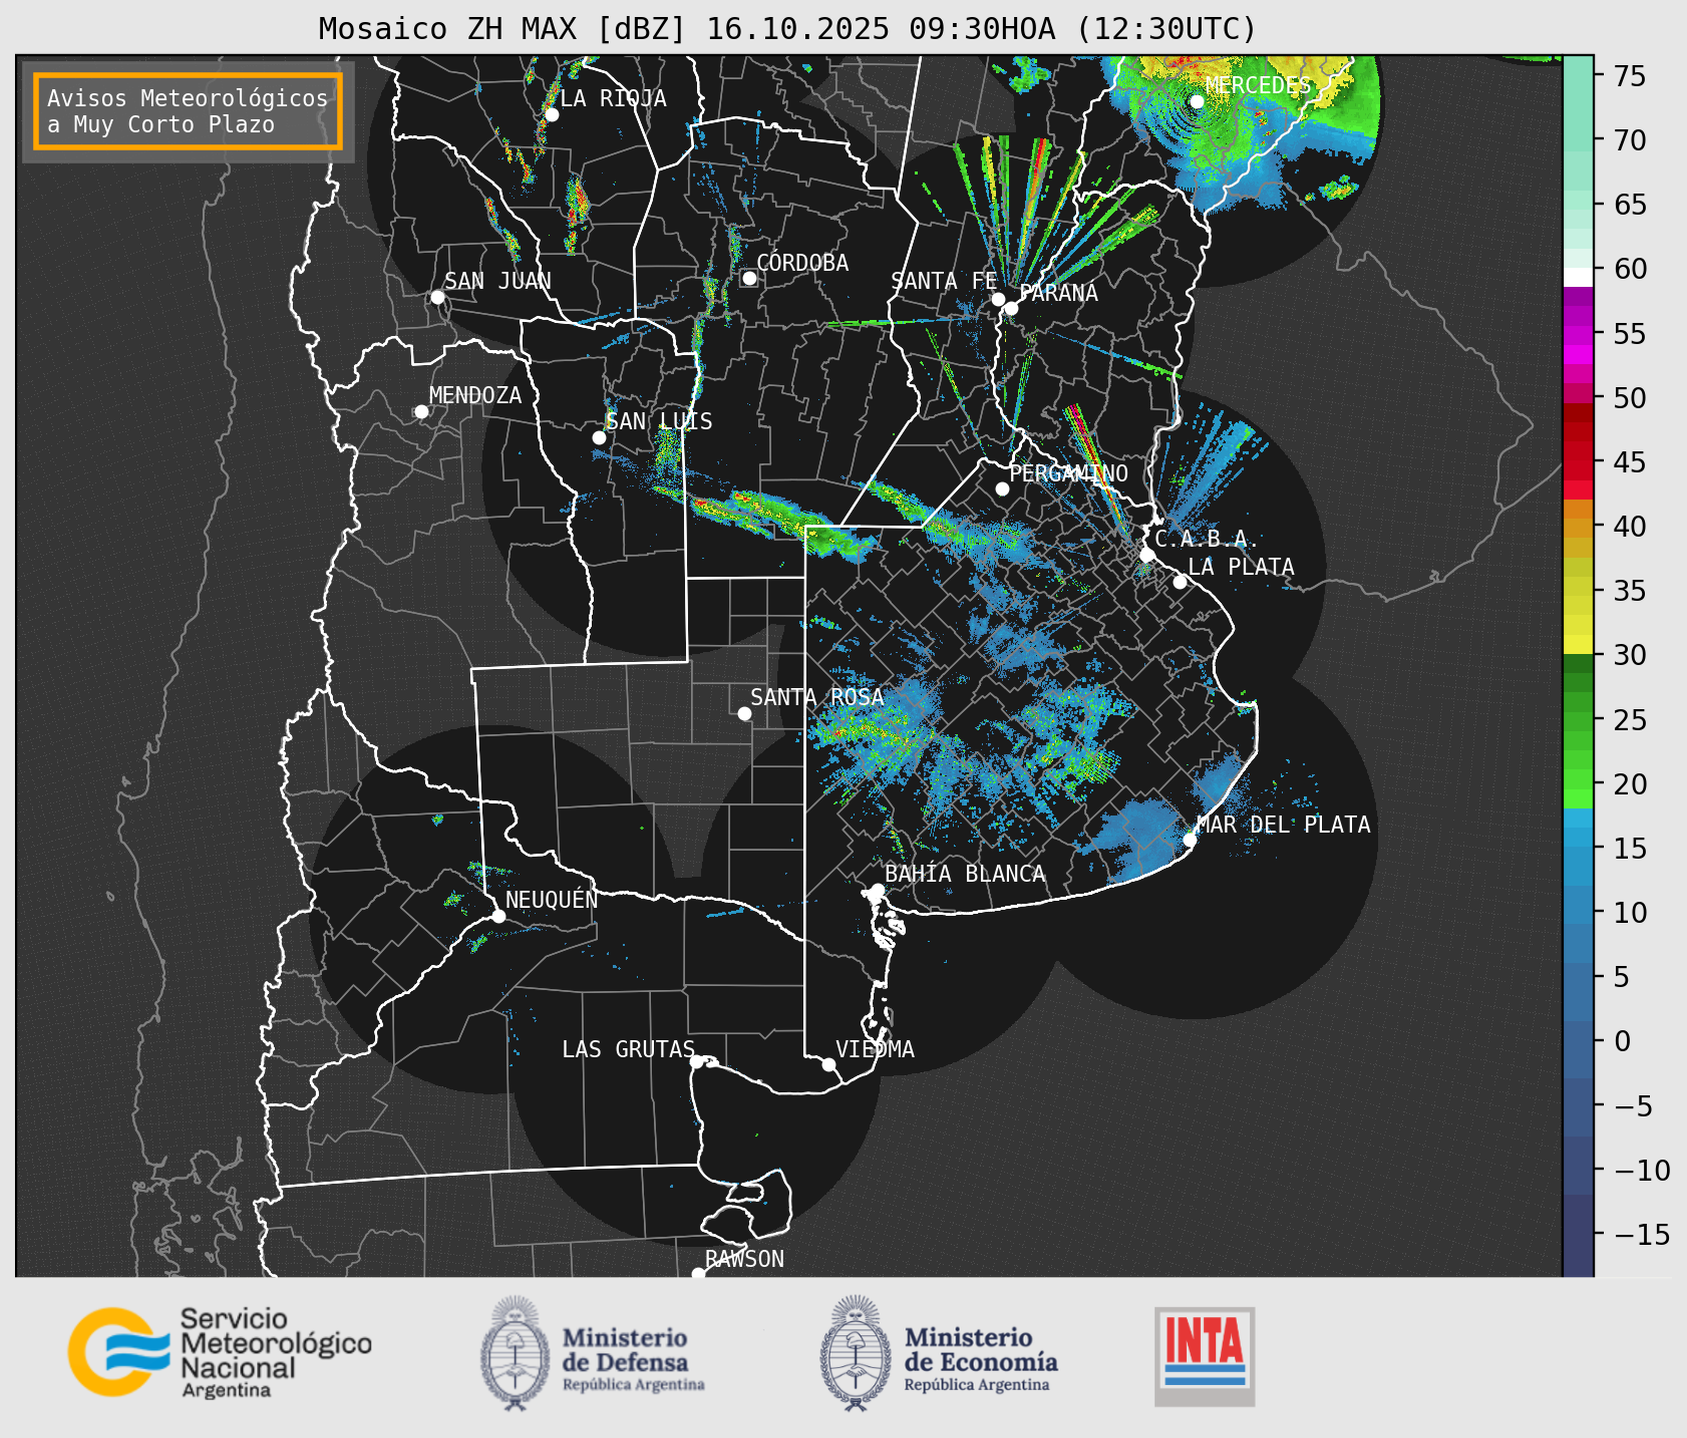Viewport: 1687px width, 1438px height.
Task: Select the La Rioja city marker dot
Action: coord(551,115)
